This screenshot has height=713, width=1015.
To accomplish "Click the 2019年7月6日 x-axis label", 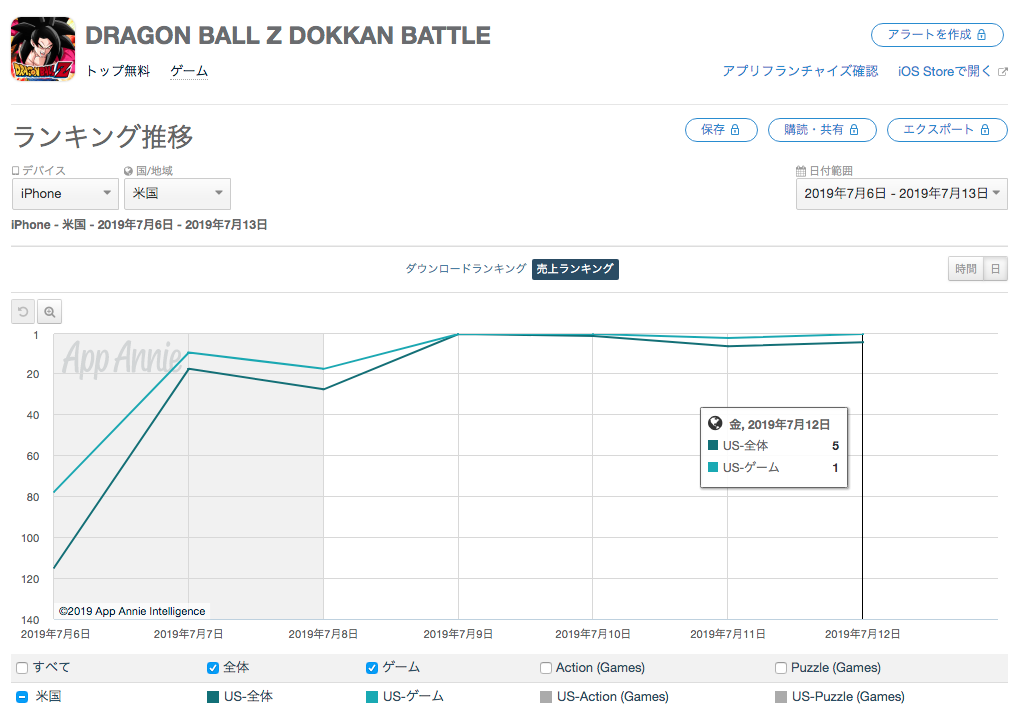I will click(x=56, y=634).
